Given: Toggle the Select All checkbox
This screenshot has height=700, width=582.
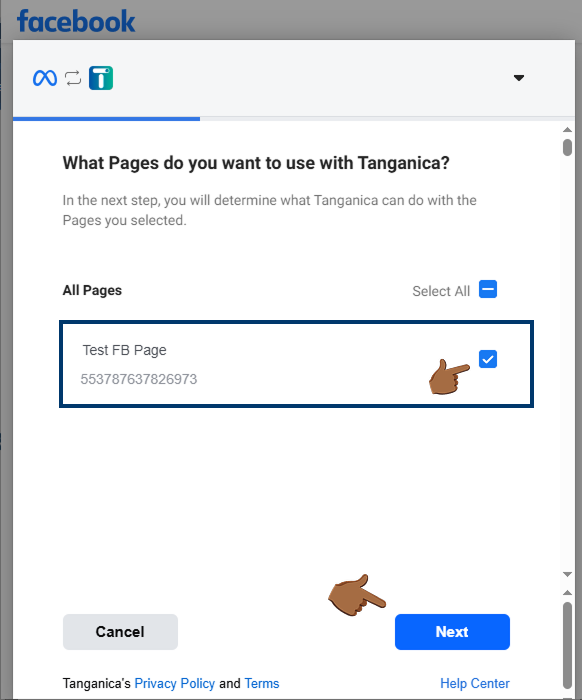Looking at the screenshot, I should click(488, 289).
